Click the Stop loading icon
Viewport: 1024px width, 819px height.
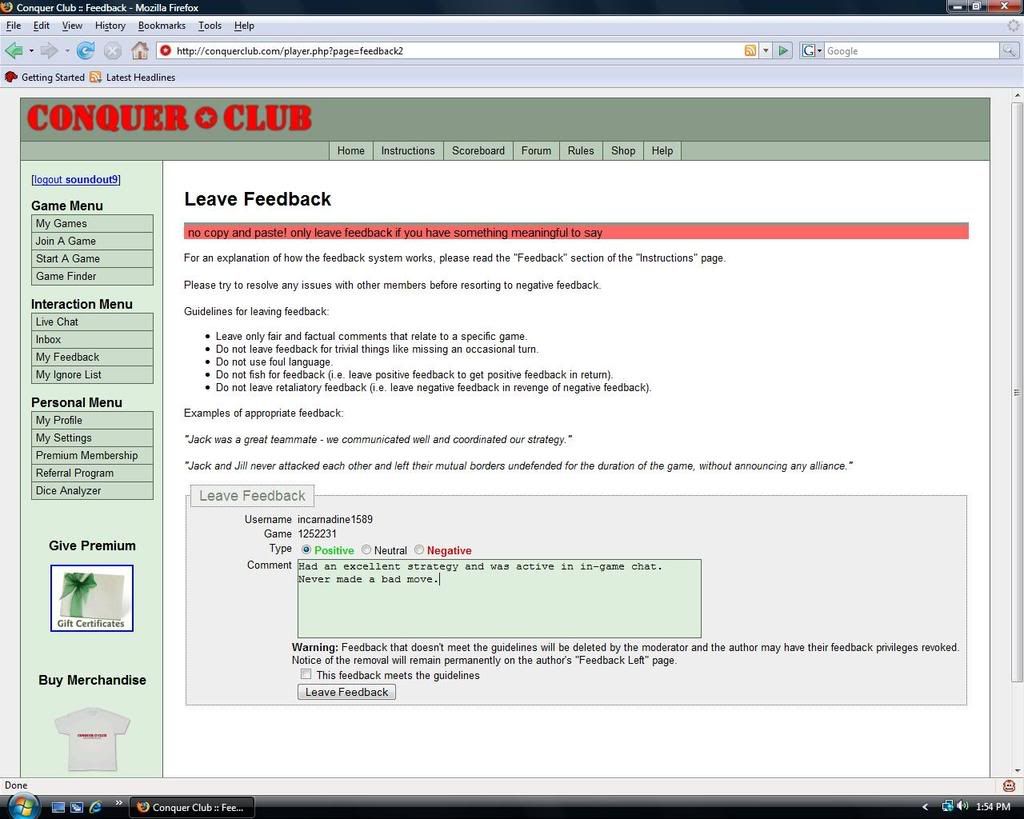click(113, 50)
